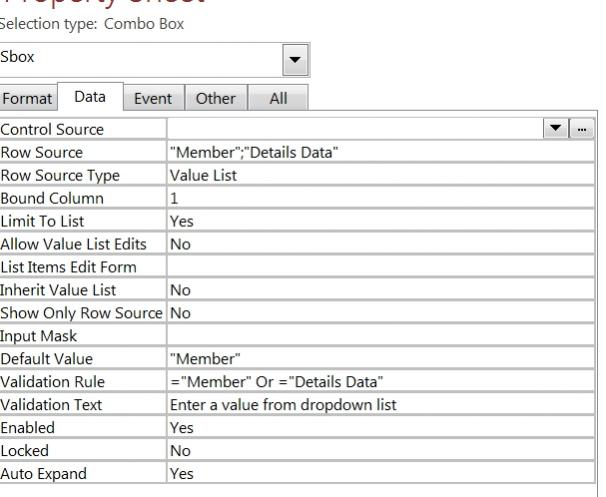Toggle Allow Value List Edits setting
This screenshot has width=606, height=497.
[x=380, y=243]
